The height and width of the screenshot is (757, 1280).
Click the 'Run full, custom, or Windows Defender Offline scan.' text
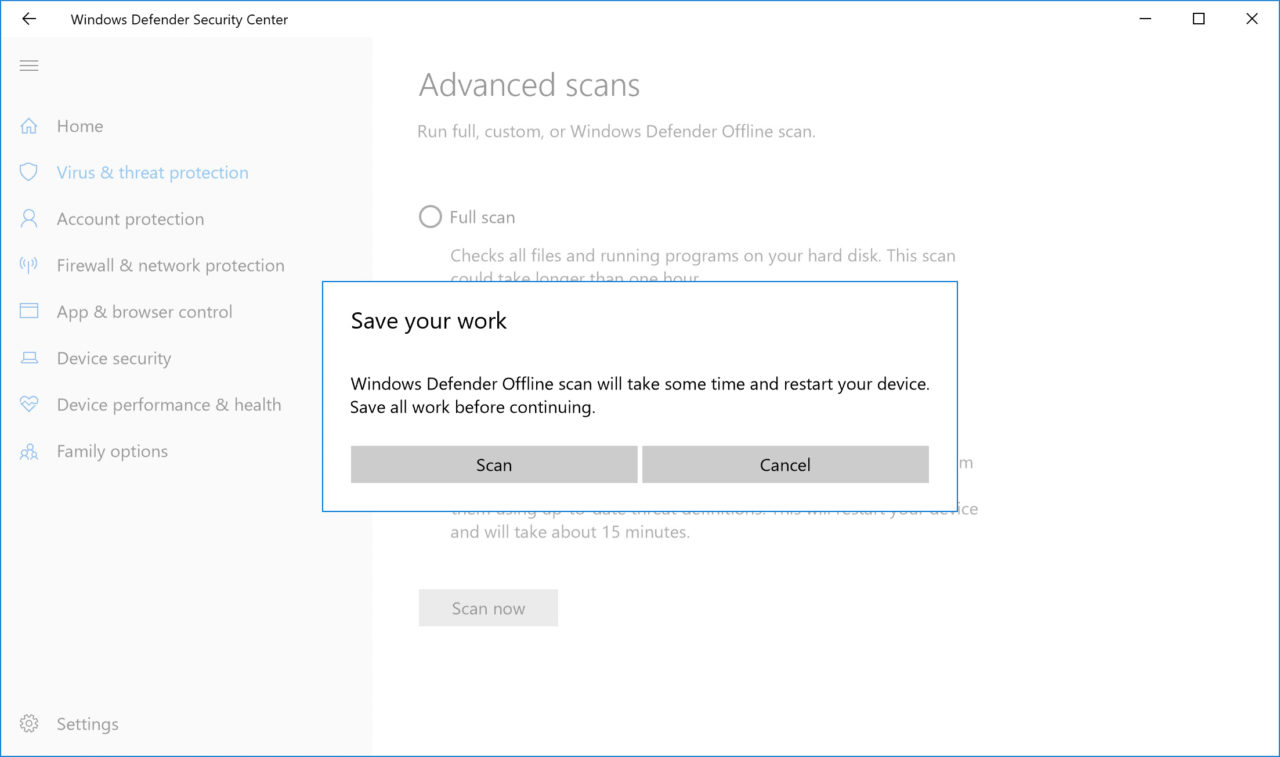click(616, 131)
